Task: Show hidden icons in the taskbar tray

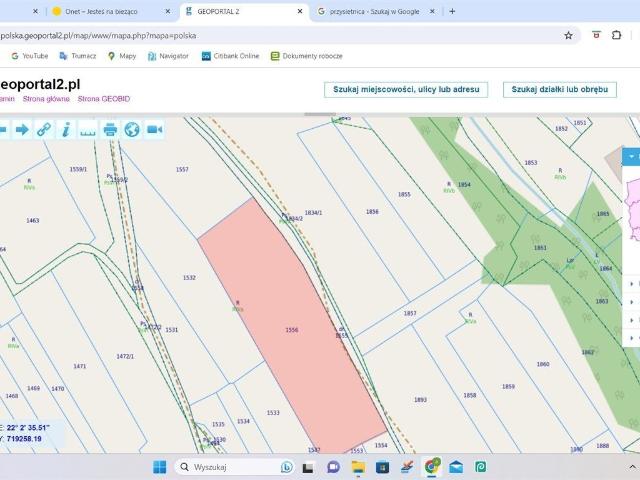Action: click(632, 467)
